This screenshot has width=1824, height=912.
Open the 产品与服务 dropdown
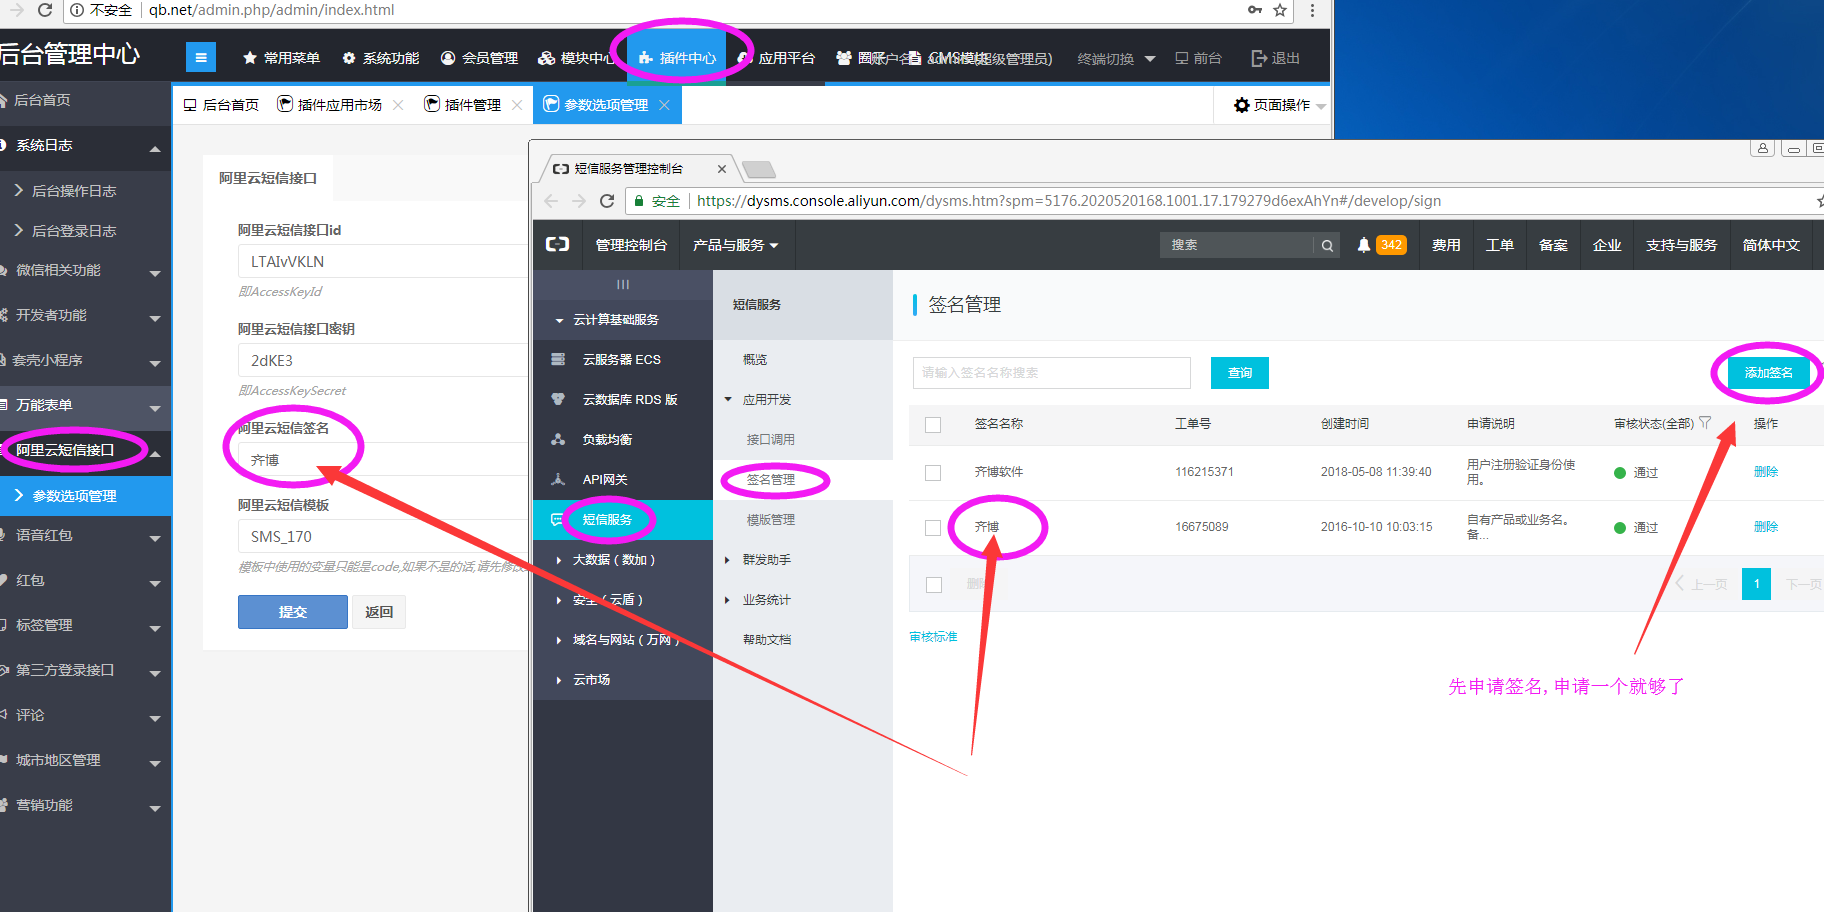(x=735, y=245)
